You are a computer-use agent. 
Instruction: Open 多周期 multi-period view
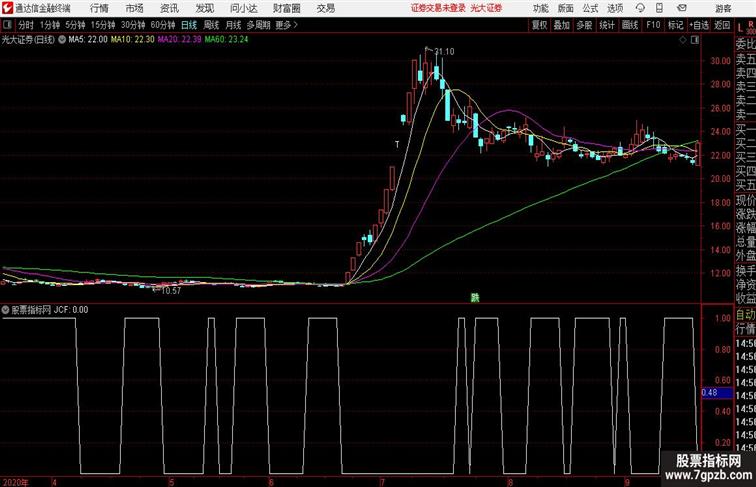pos(258,25)
